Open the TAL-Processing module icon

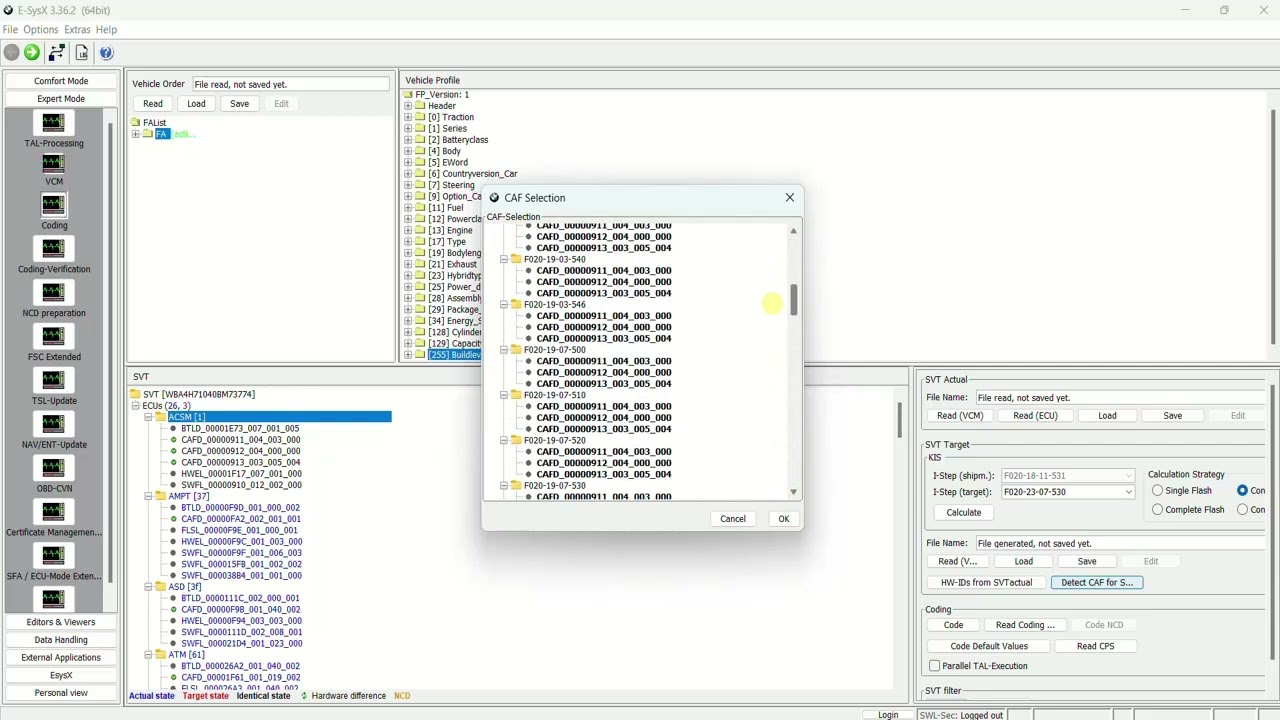coord(53,123)
